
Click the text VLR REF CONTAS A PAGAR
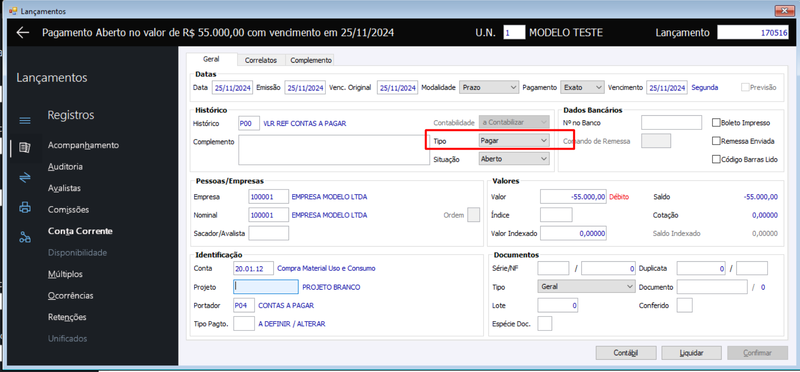(304, 122)
